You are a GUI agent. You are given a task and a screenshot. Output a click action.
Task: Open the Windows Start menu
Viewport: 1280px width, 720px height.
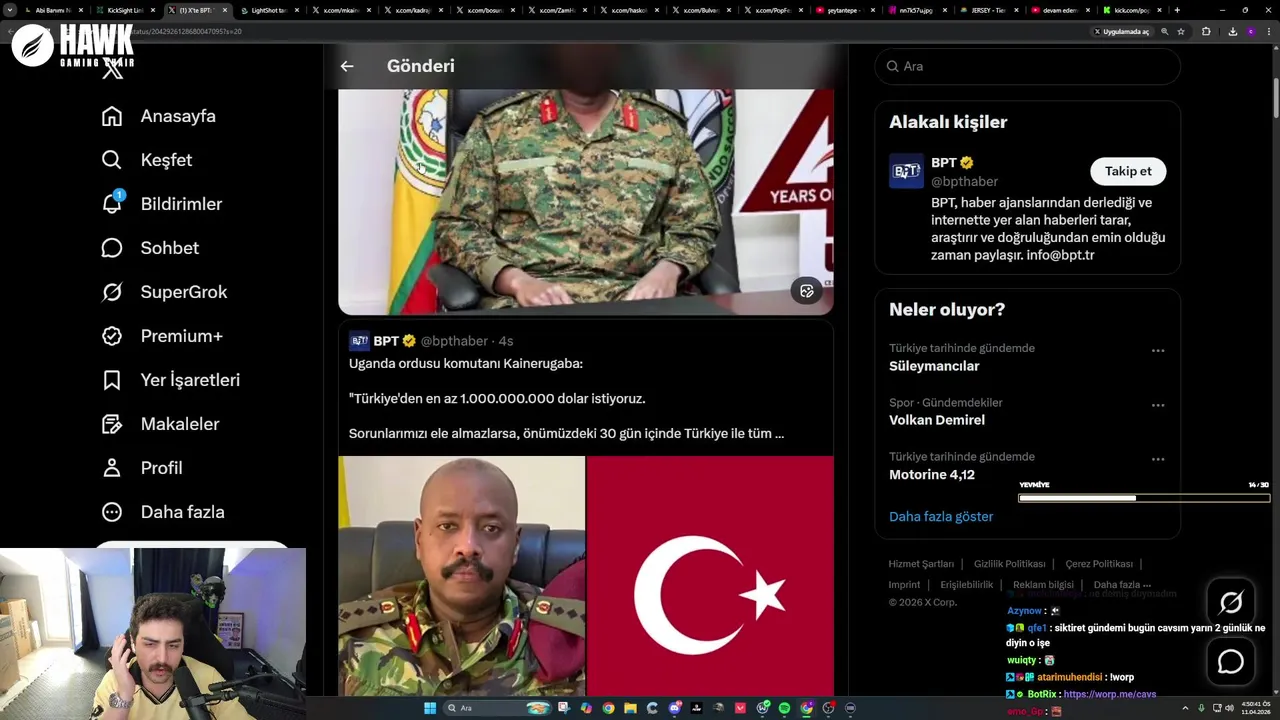[x=430, y=708]
